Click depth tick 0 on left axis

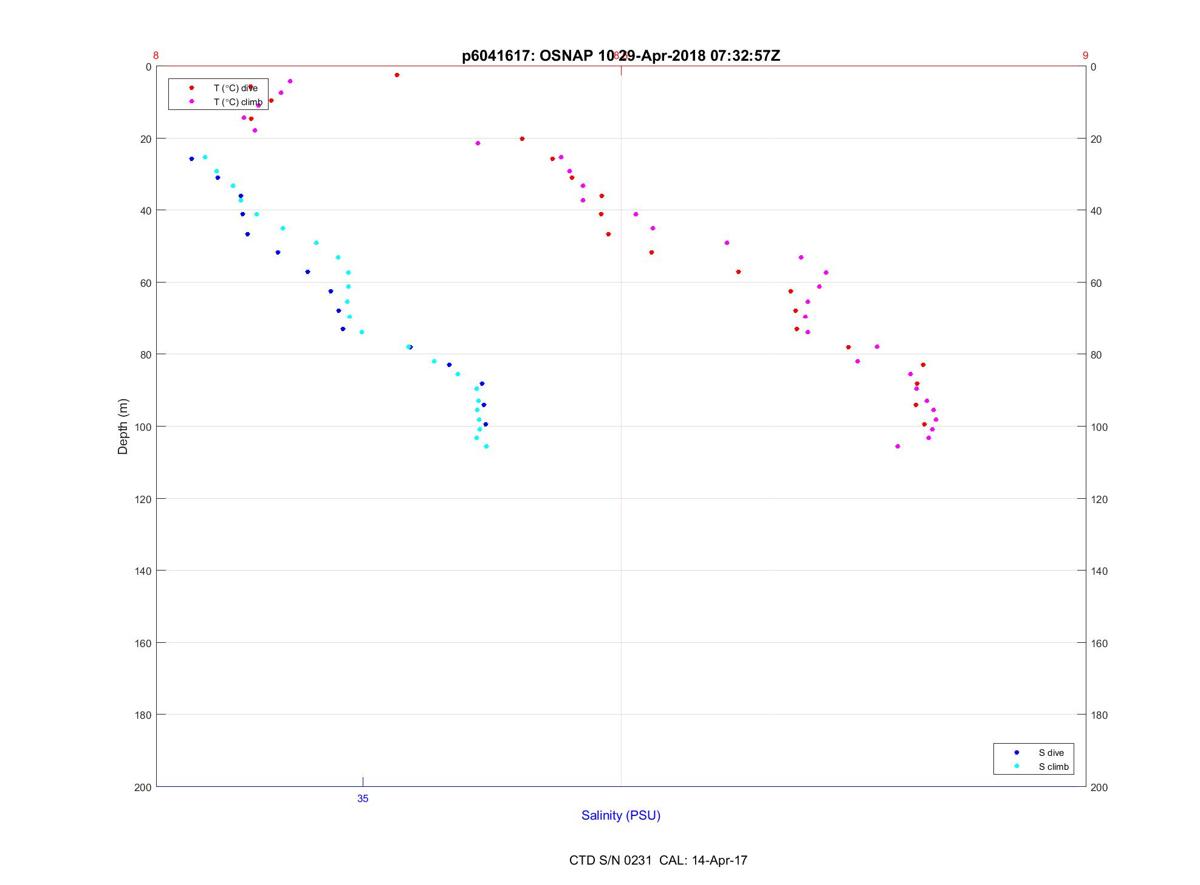click(148, 67)
